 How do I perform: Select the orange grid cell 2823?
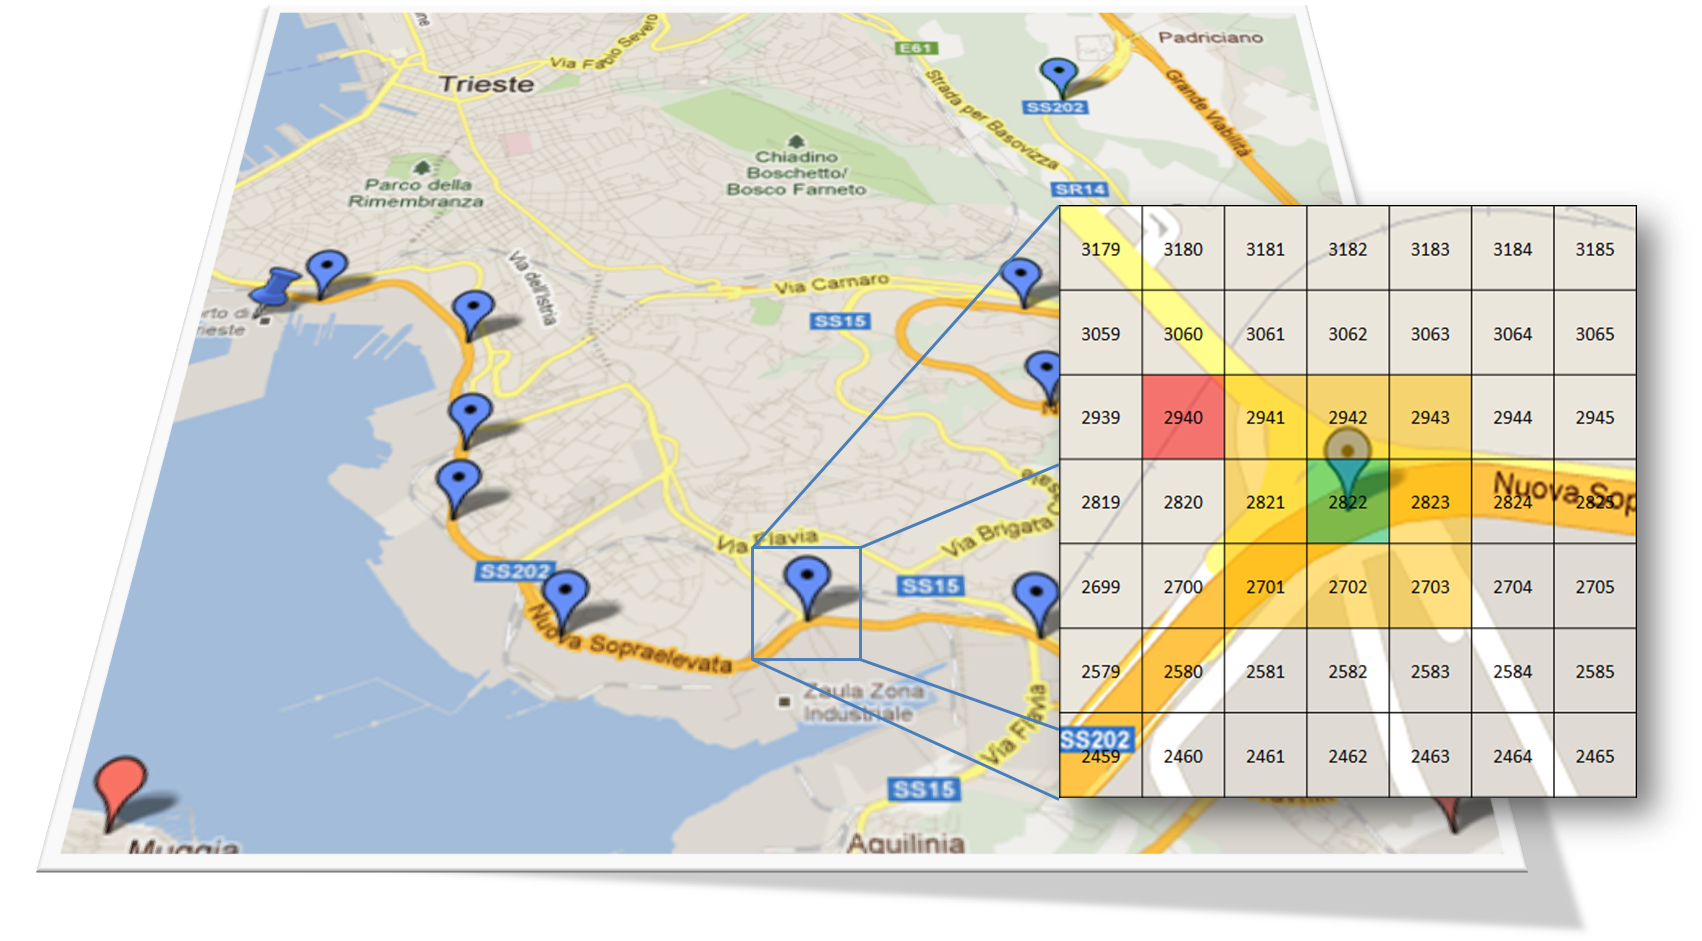1430,502
